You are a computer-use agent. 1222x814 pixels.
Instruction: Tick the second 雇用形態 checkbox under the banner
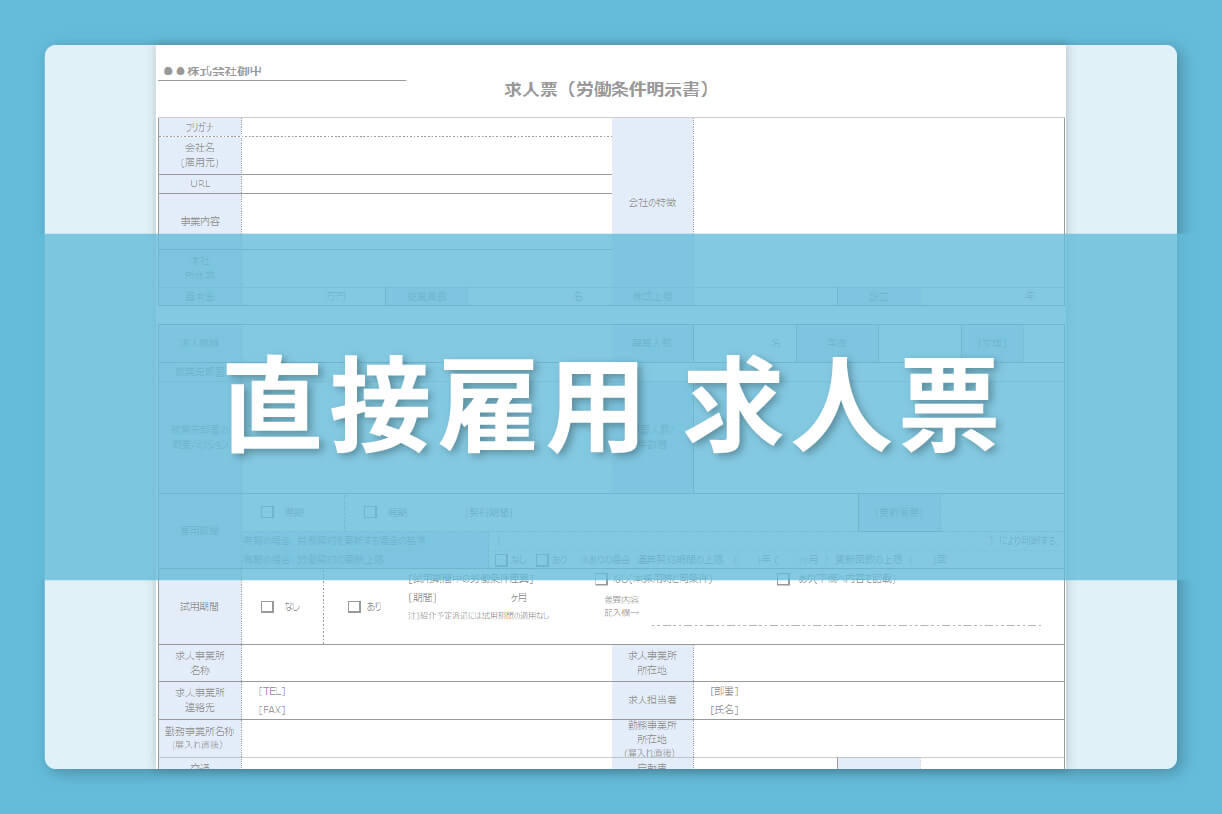370,512
